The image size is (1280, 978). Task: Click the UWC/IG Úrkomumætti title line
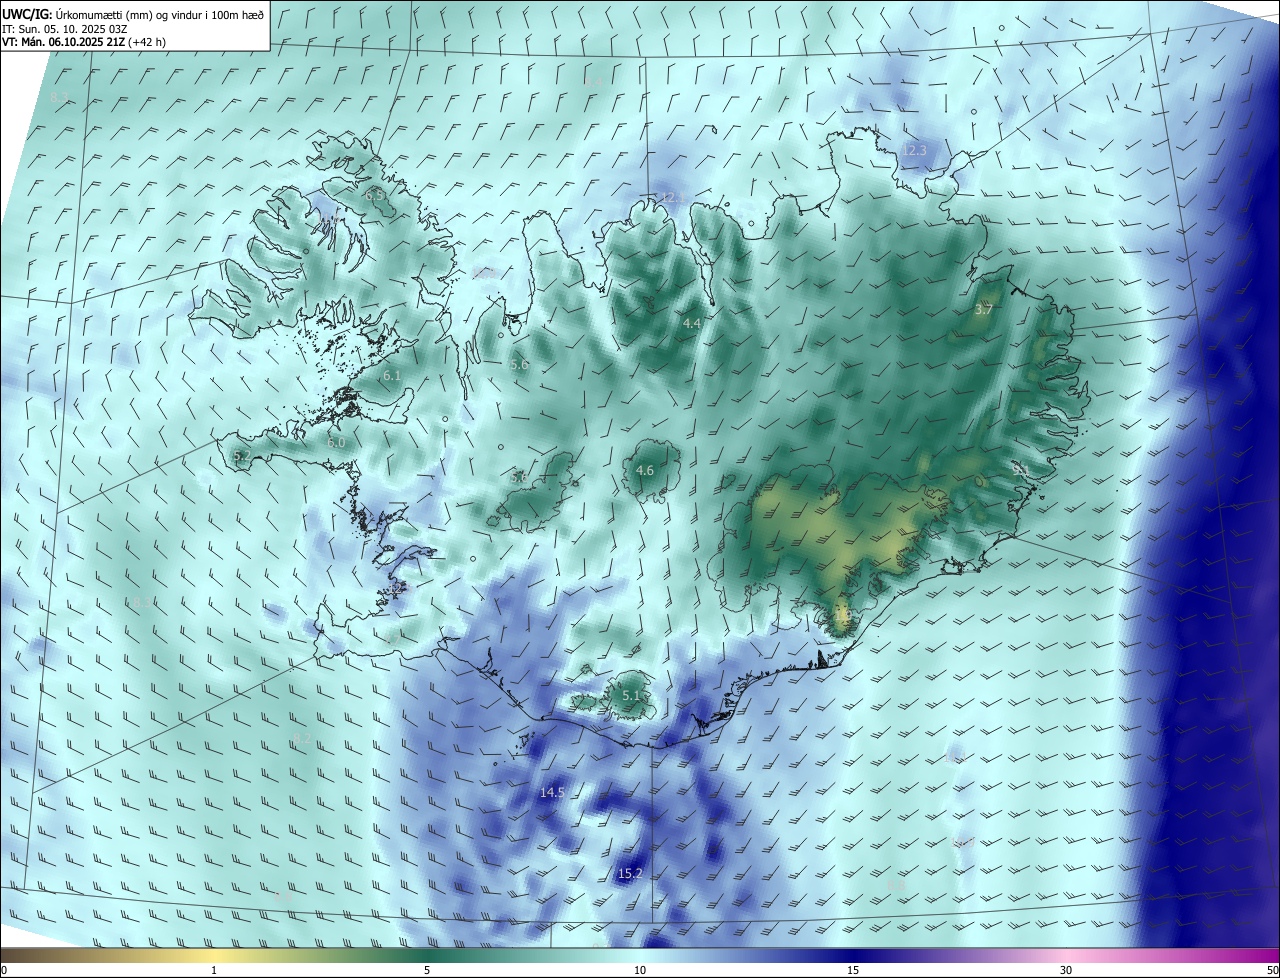click(x=133, y=13)
